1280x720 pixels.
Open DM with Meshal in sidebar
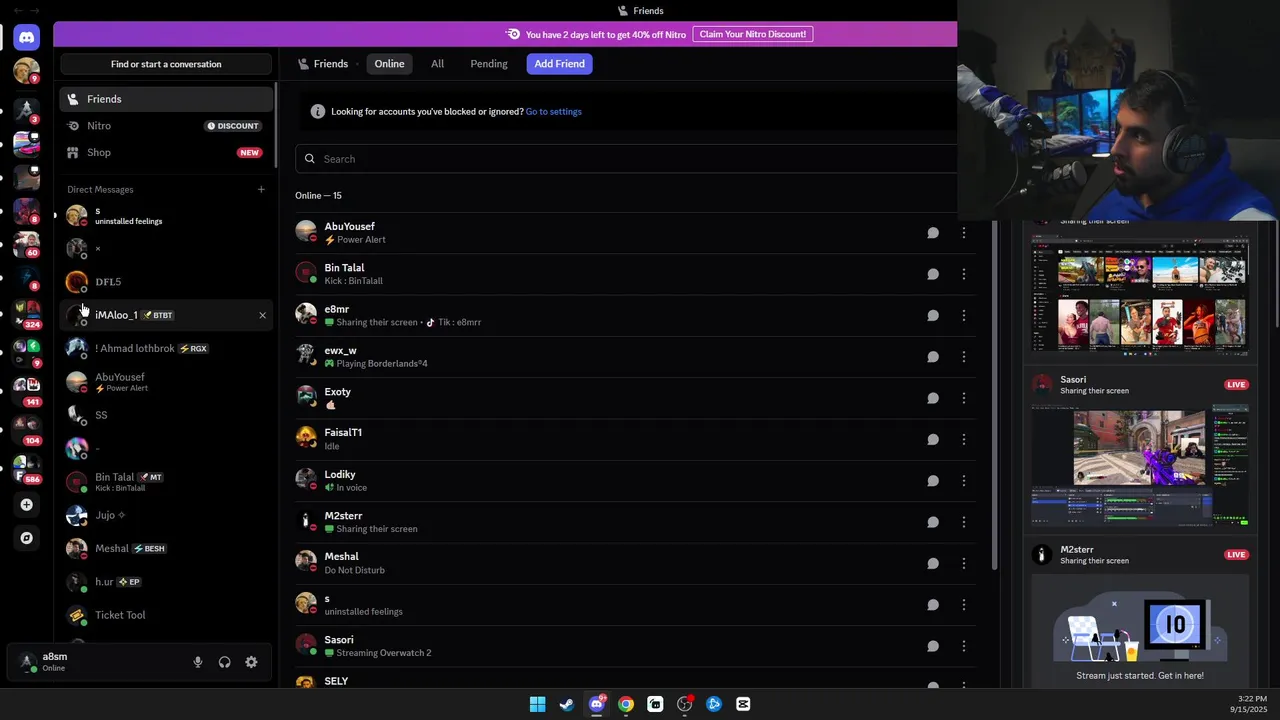click(166, 548)
